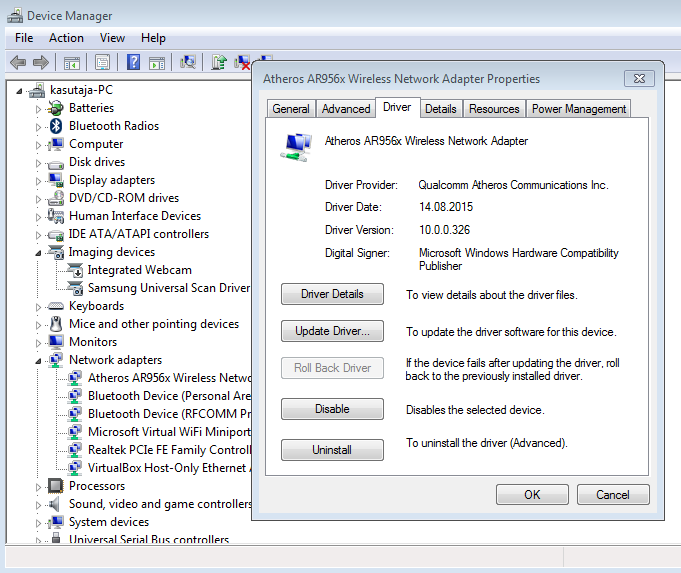The height and width of the screenshot is (573, 681).
Task: Select Atheros AR956x Wireless adapter in tree
Action: (169, 378)
